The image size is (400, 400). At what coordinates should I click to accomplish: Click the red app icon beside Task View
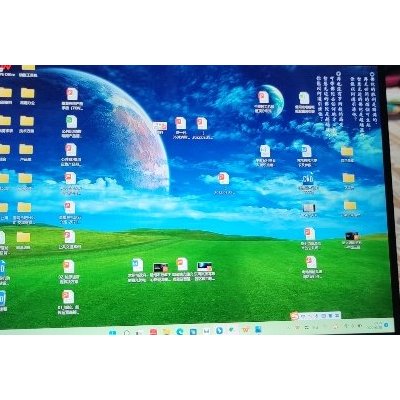[153, 332]
